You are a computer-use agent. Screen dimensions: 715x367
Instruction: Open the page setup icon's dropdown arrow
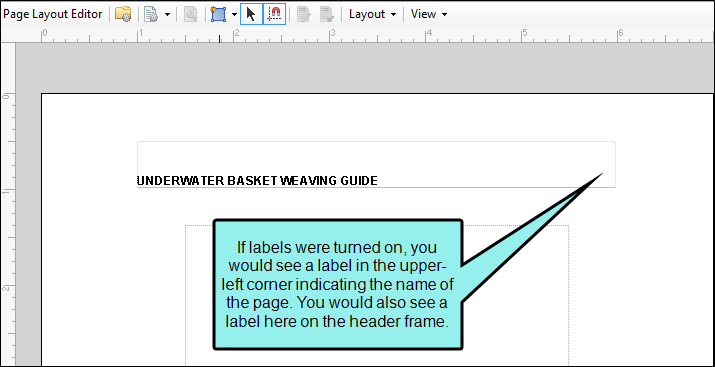[x=167, y=15]
